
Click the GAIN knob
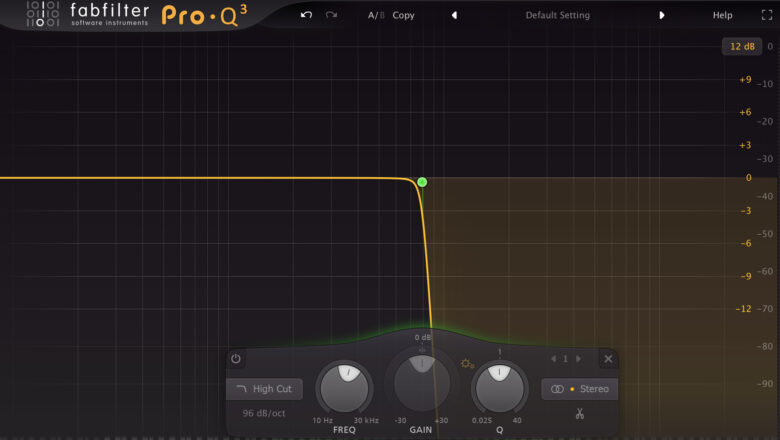[422, 382]
